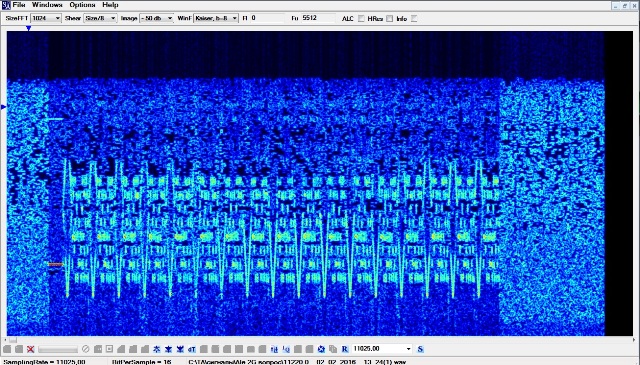Viewport: 640px width, 365px height.
Task: Click the circular blue refresh icon
Action: pyautogui.click(x=321, y=349)
